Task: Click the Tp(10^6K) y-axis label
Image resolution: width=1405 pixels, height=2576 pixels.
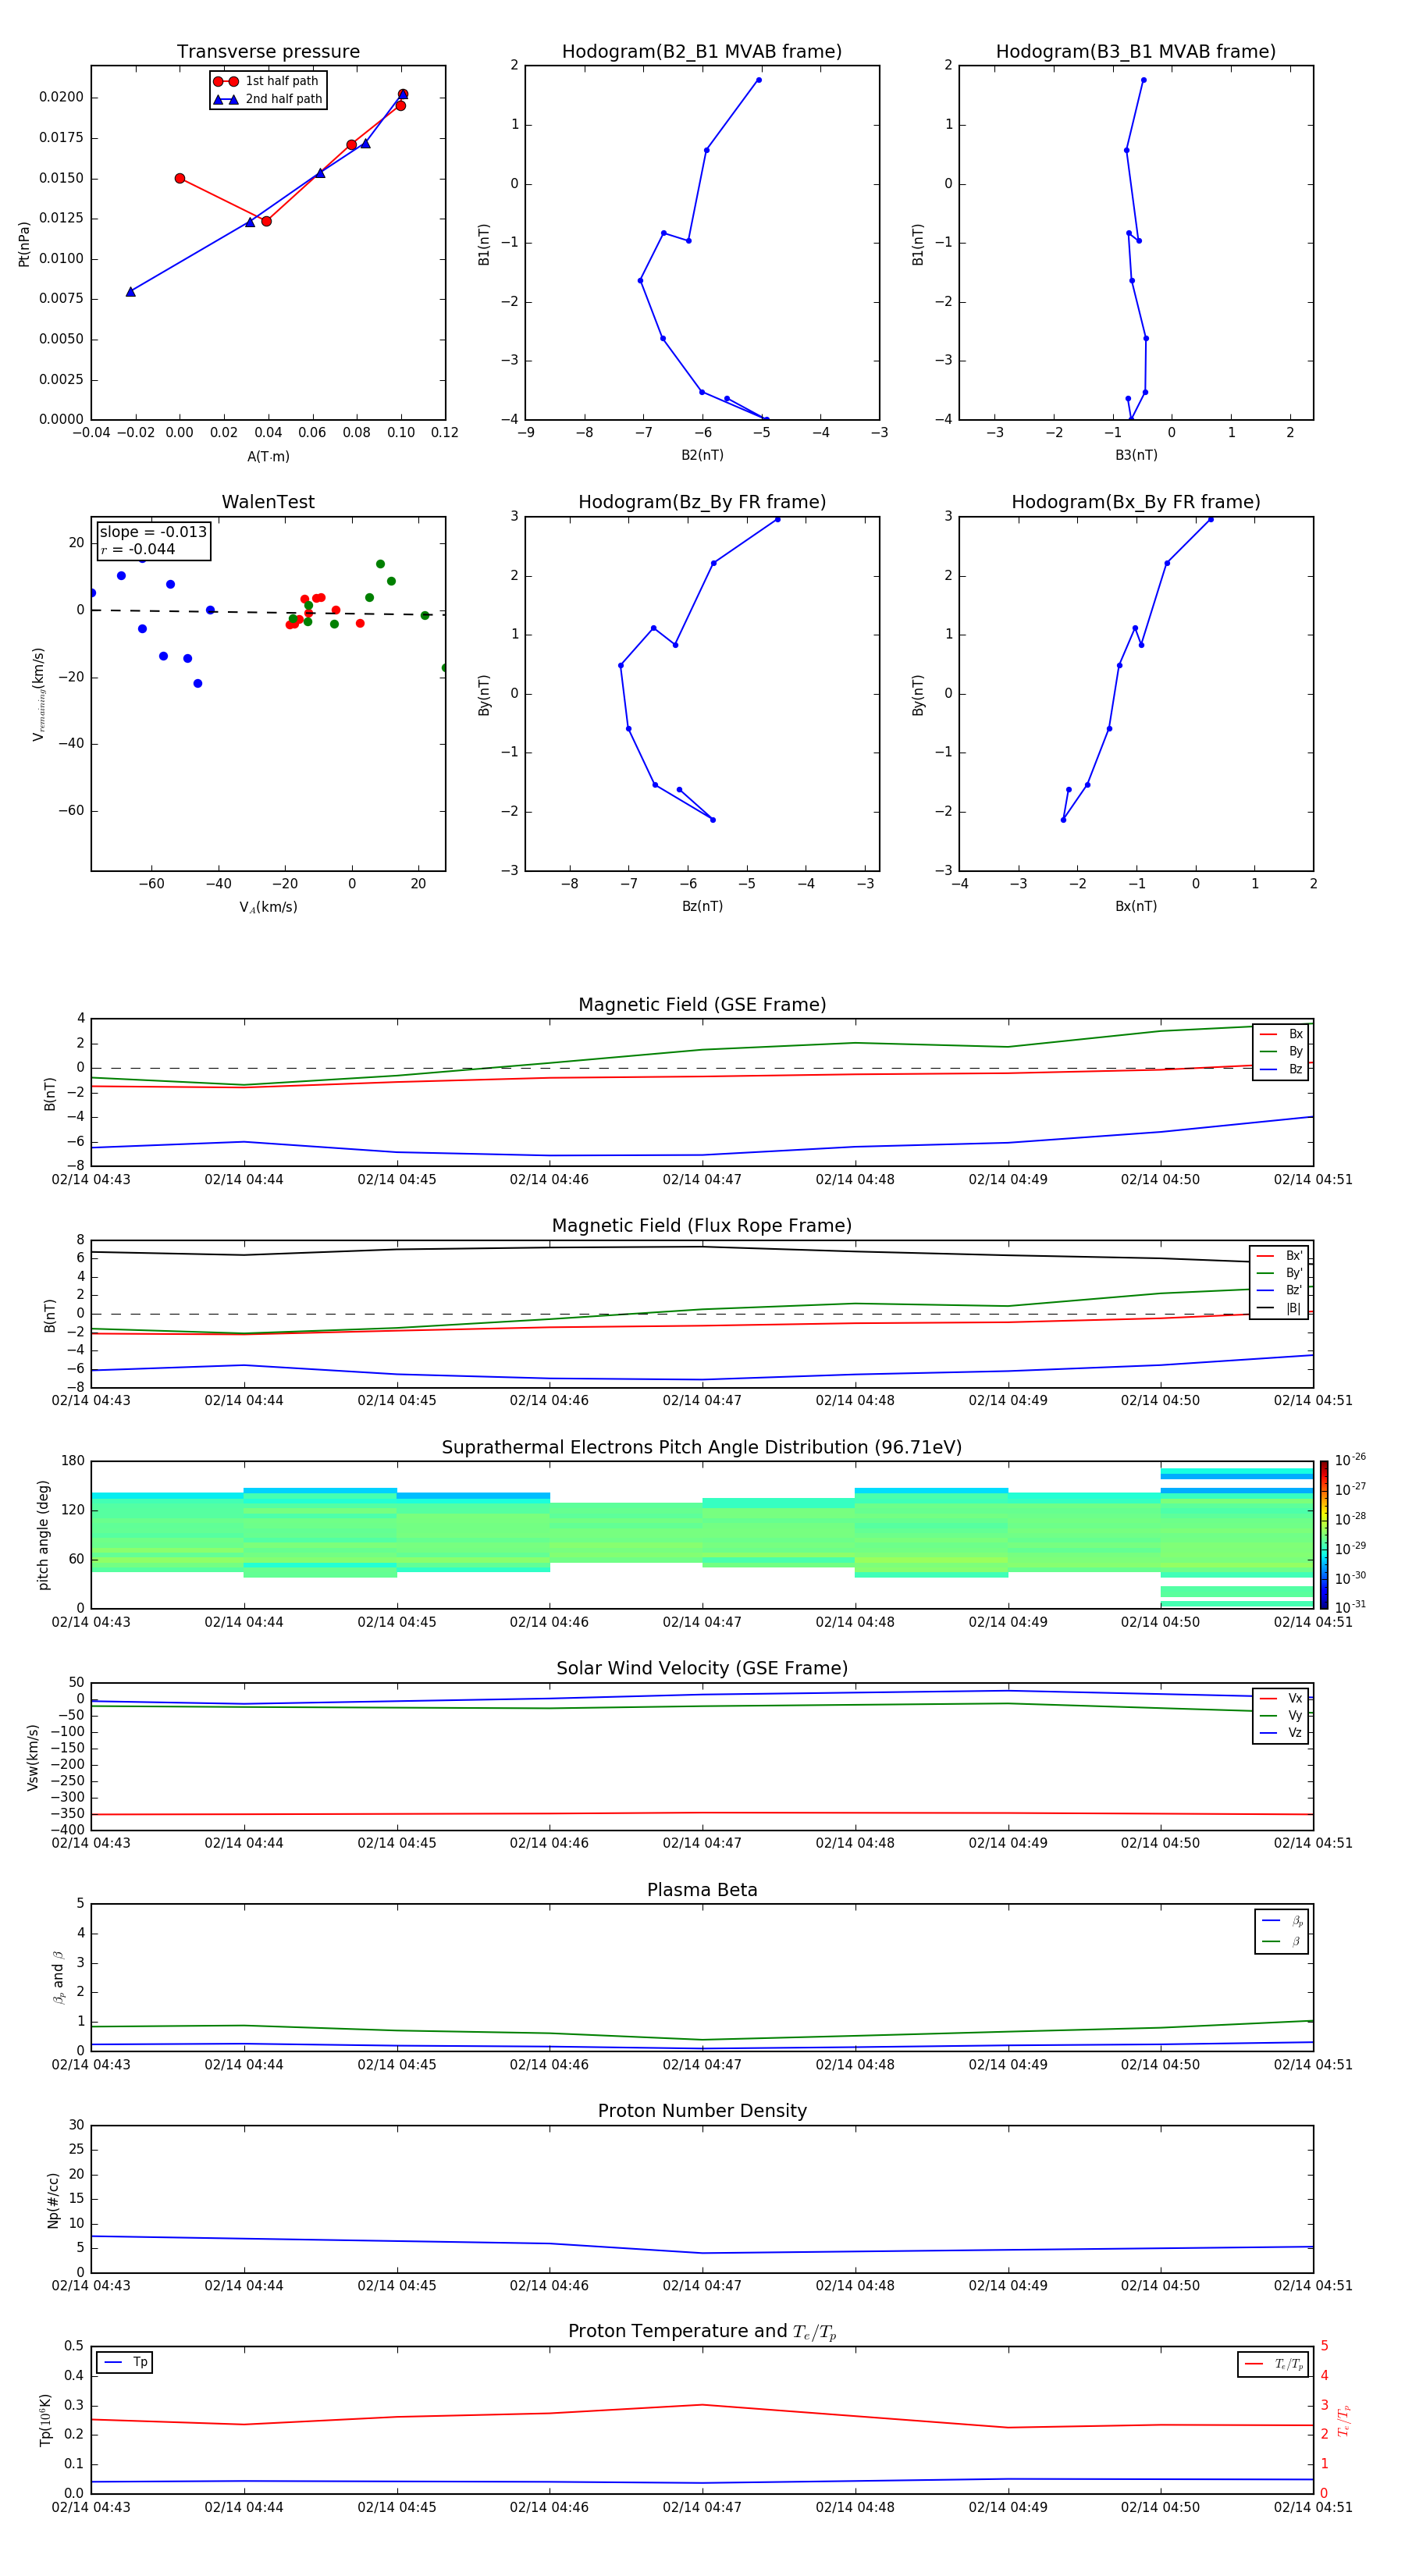Action: click(45, 2420)
